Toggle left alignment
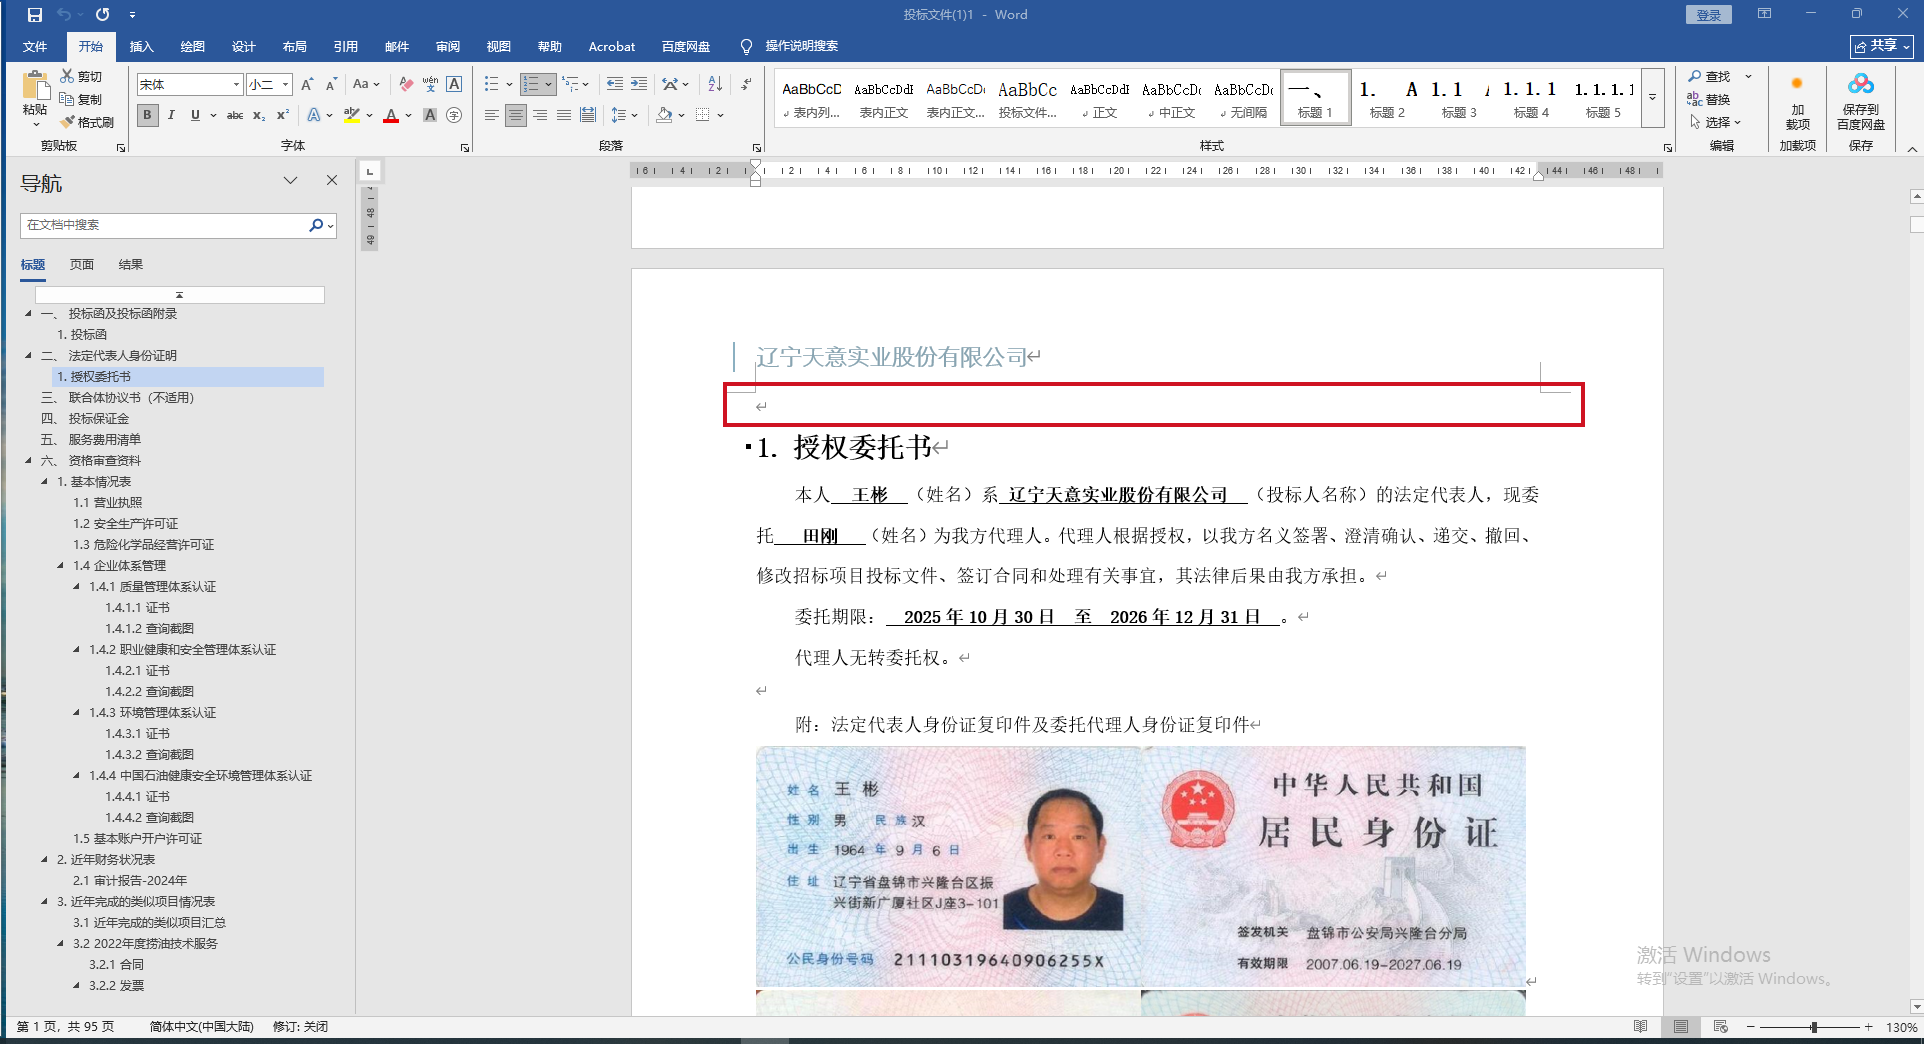The height and width of the screenshot is (1044, 1924). coord(492,116)
